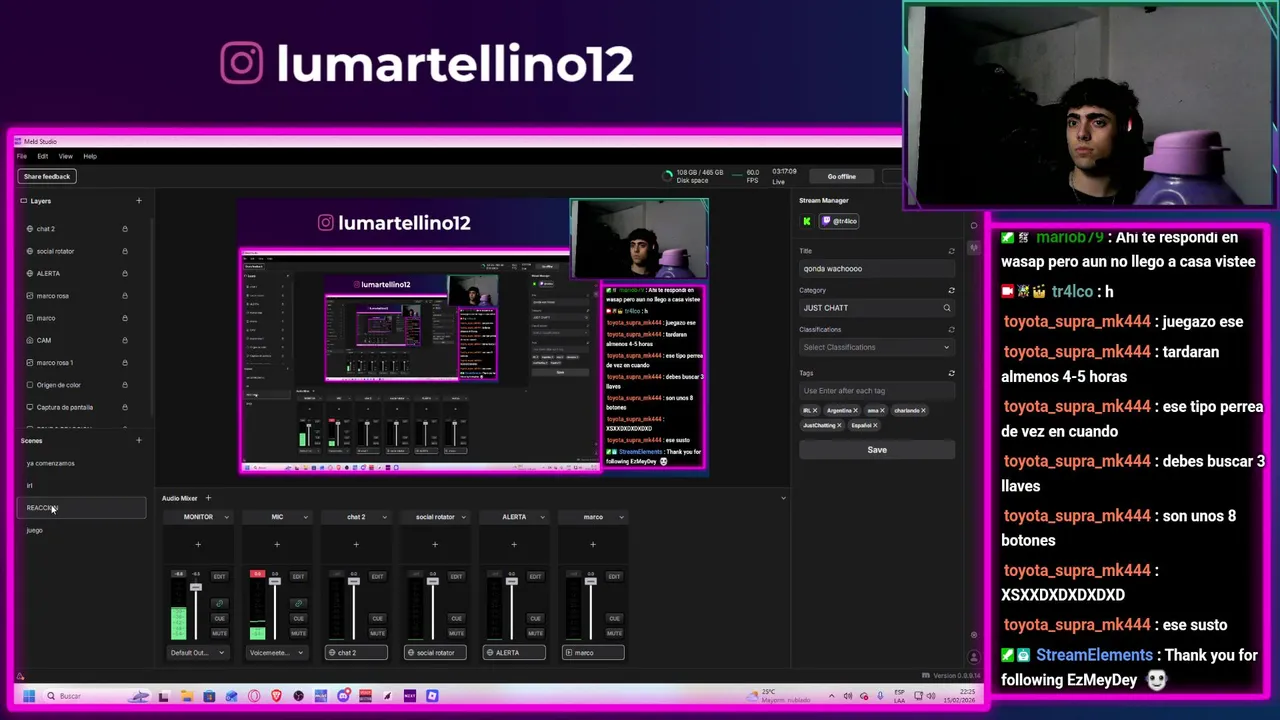1280x720 pixels.
Task: Save the Stream Manager settings
Action: [x=877, y=450]
